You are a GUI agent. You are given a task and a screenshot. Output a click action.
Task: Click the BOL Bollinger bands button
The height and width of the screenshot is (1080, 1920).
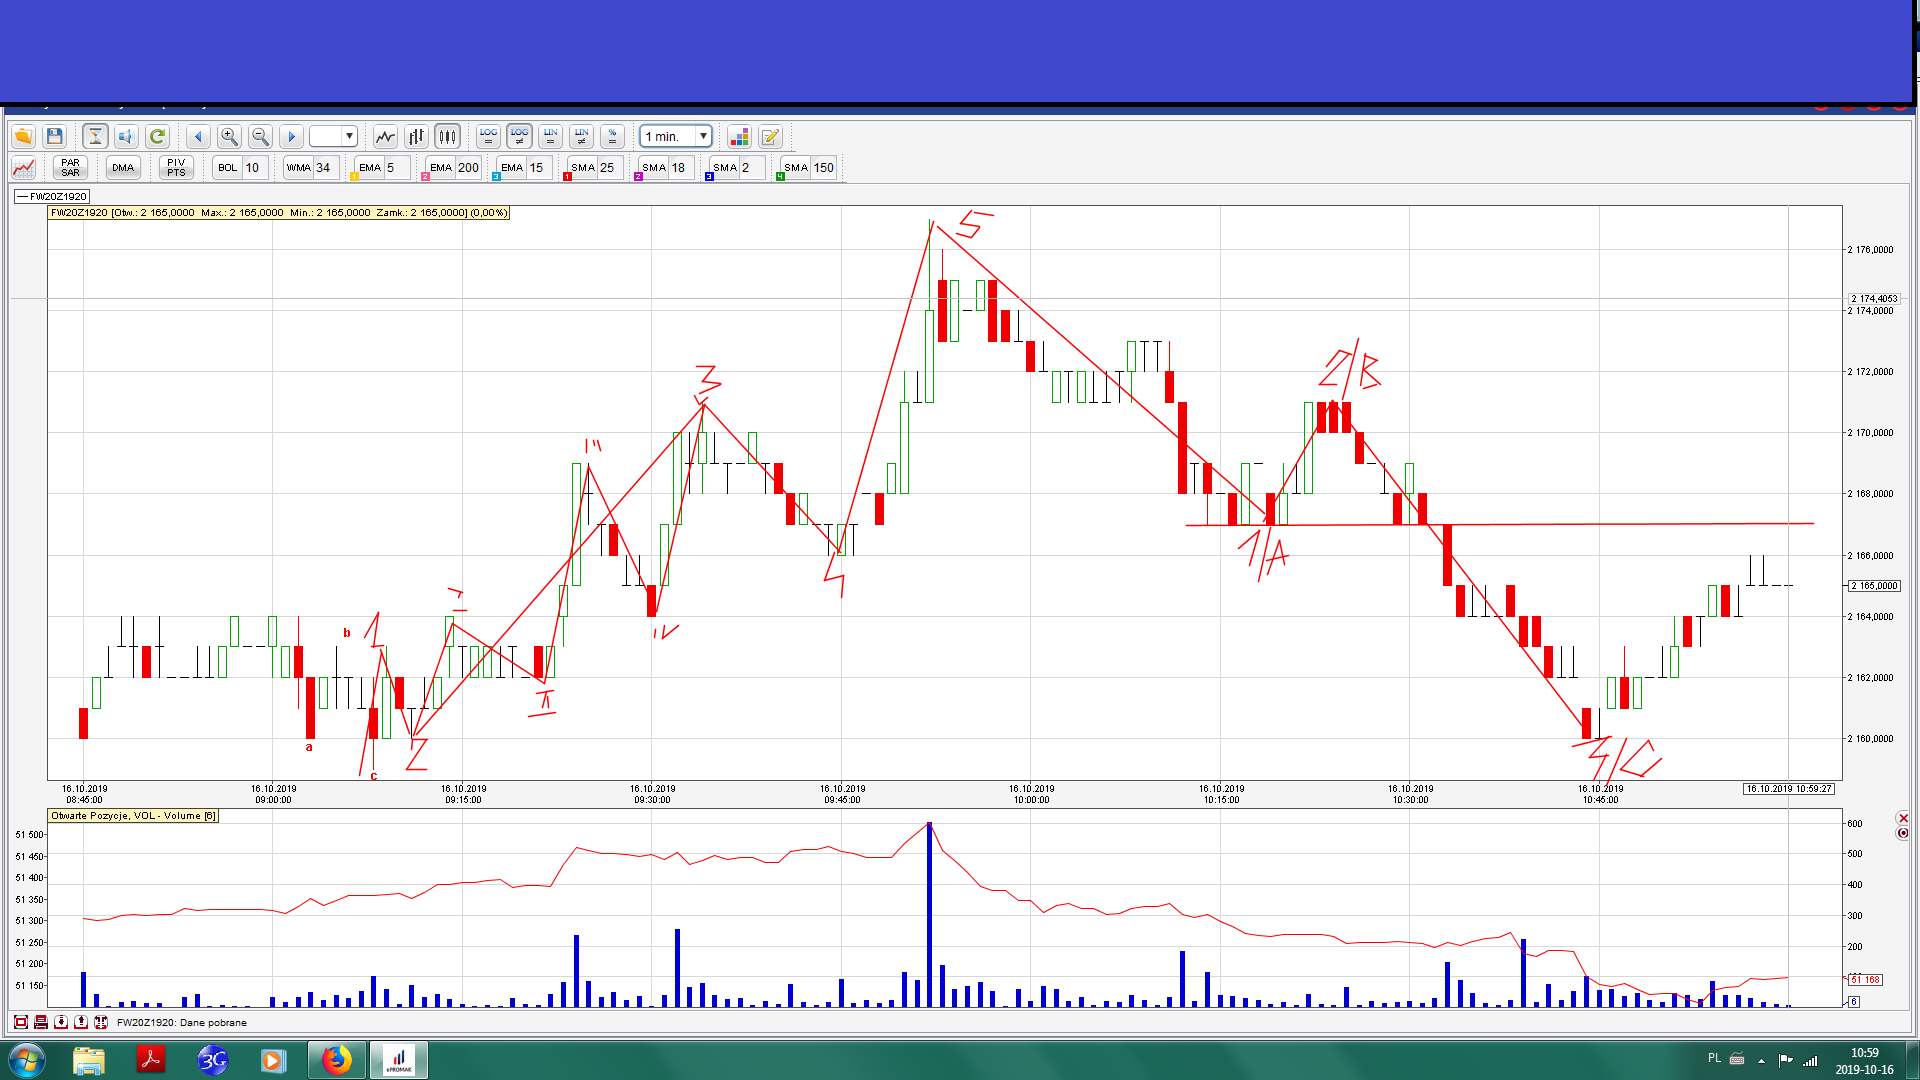click(228, 168)
